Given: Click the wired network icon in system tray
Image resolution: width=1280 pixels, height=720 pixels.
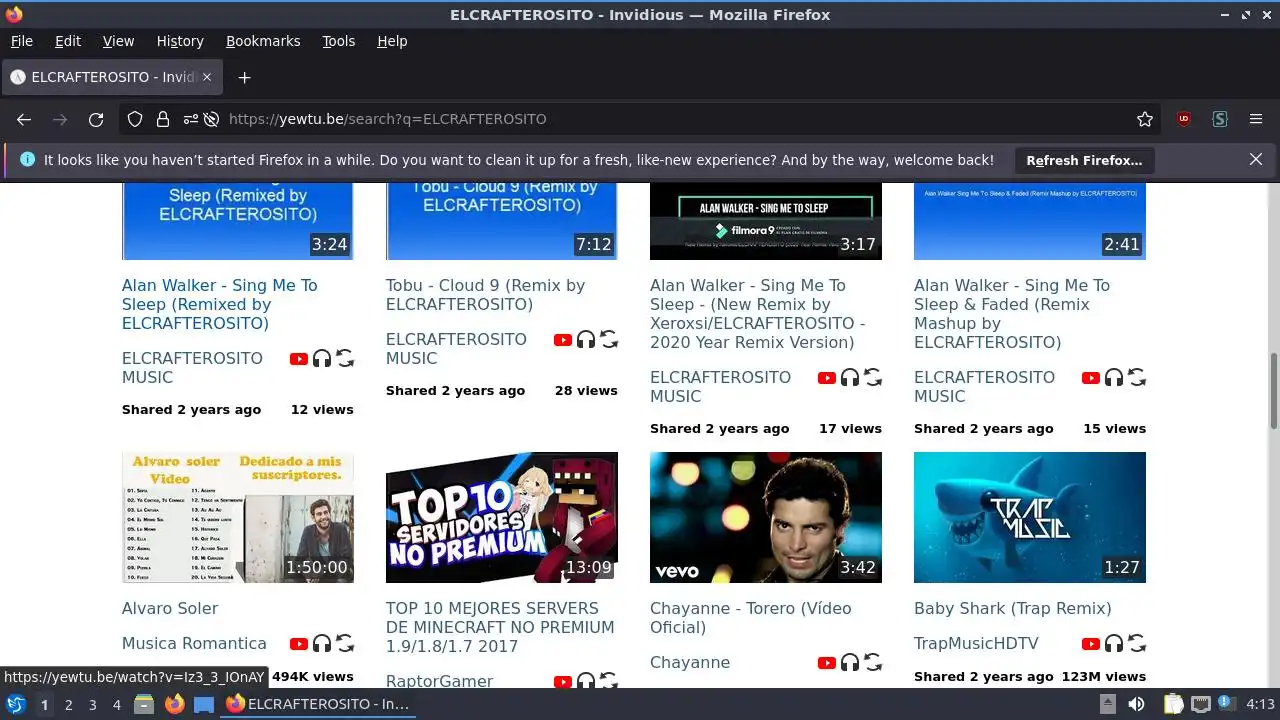Looking at the screenshot, I should (x=1200, y=704).
